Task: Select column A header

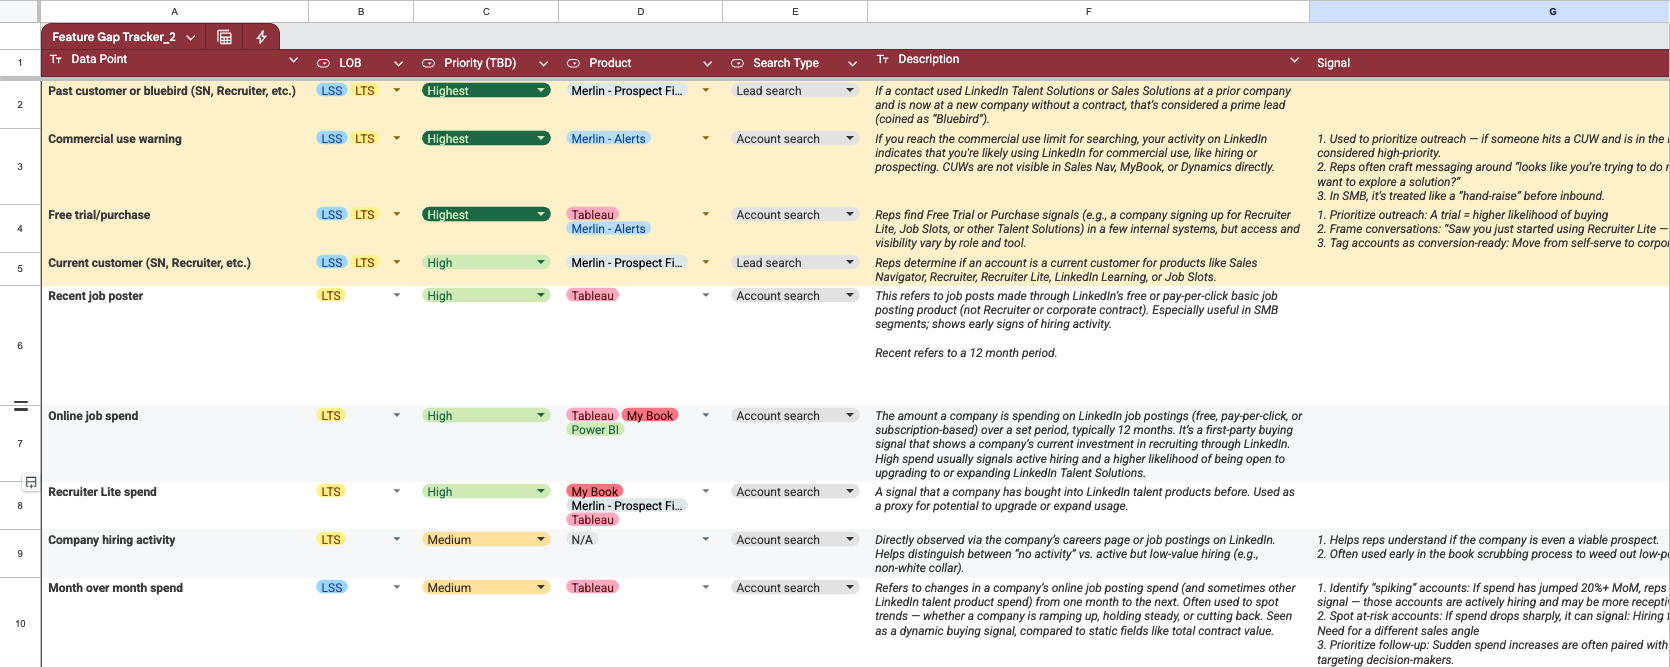Action: coord(175,11)
